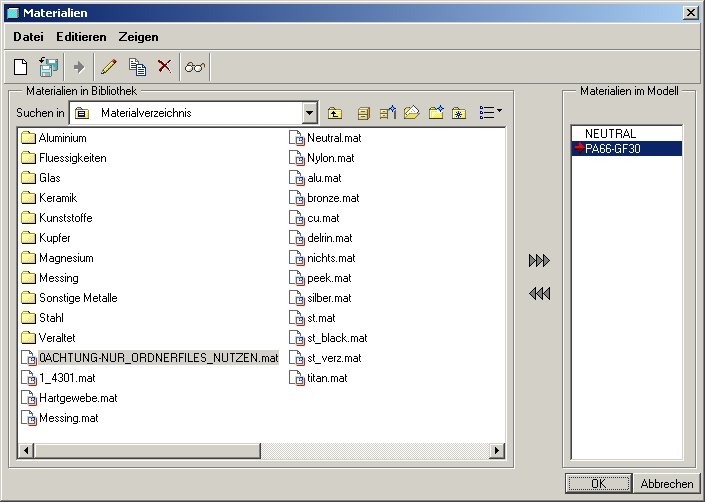The height and width of the screenshot is (502, 705).
Task: Select the 1_4301.mat file
Action: pyautogui.click(x=58, y=378)
